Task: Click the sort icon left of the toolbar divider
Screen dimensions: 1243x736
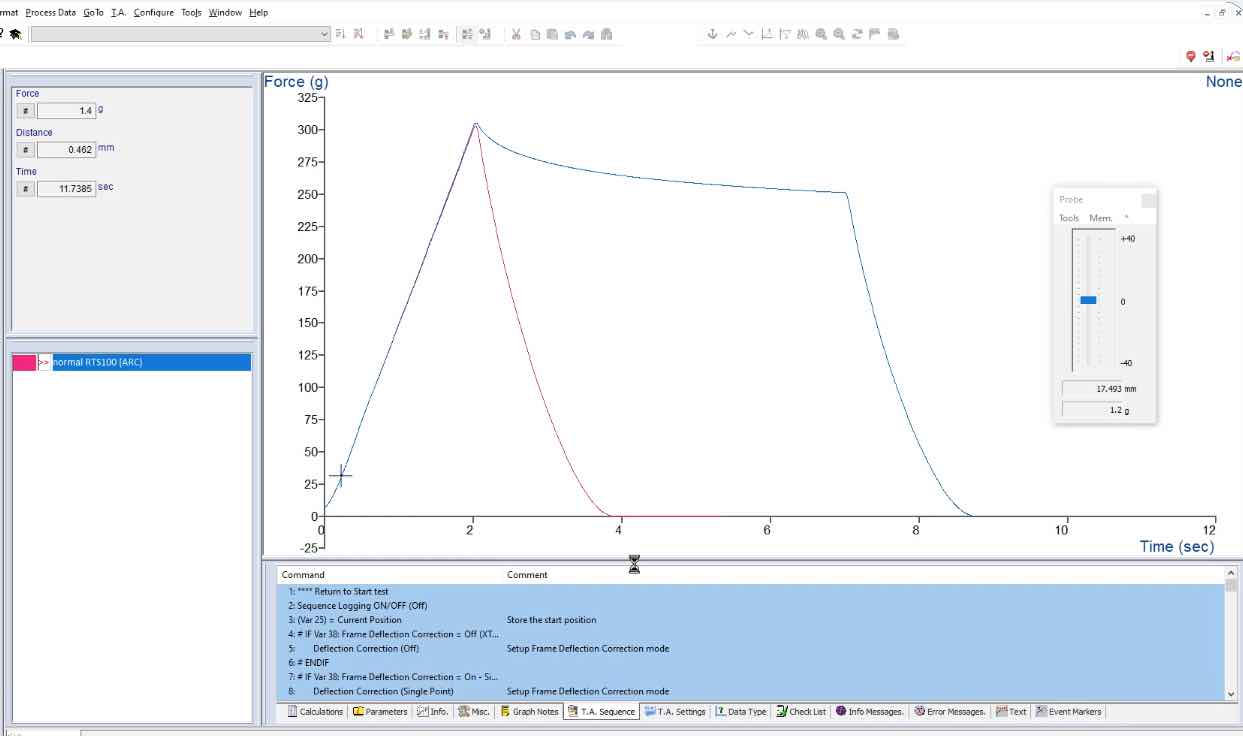Action: [x=359, y=33]
